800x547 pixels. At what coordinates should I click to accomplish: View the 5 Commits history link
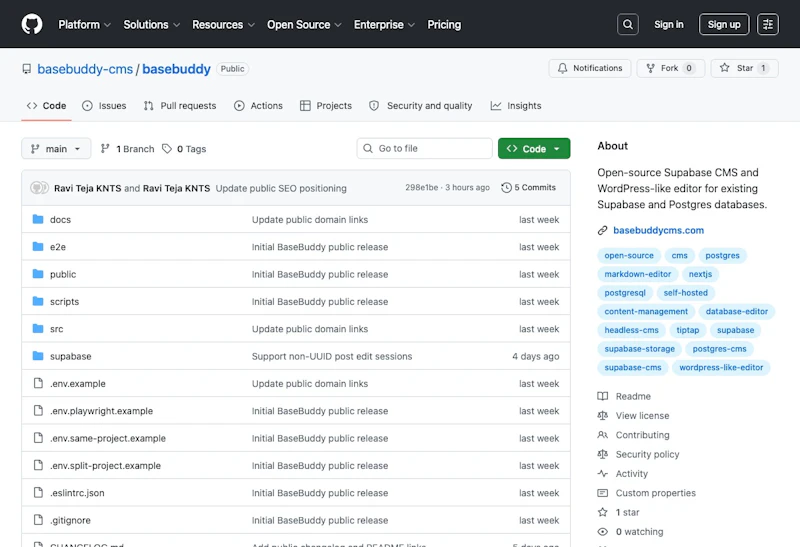pyautogui.click(x=529, y=188)
